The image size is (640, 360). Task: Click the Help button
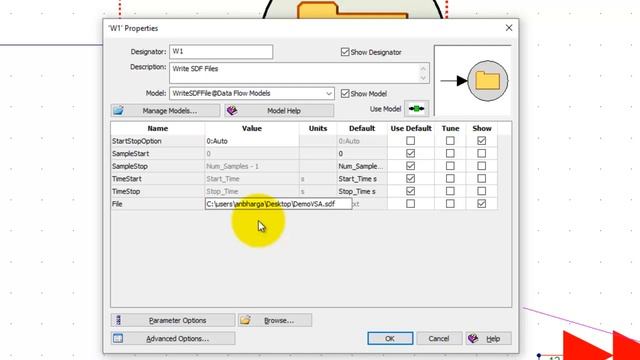click(488, 338)
